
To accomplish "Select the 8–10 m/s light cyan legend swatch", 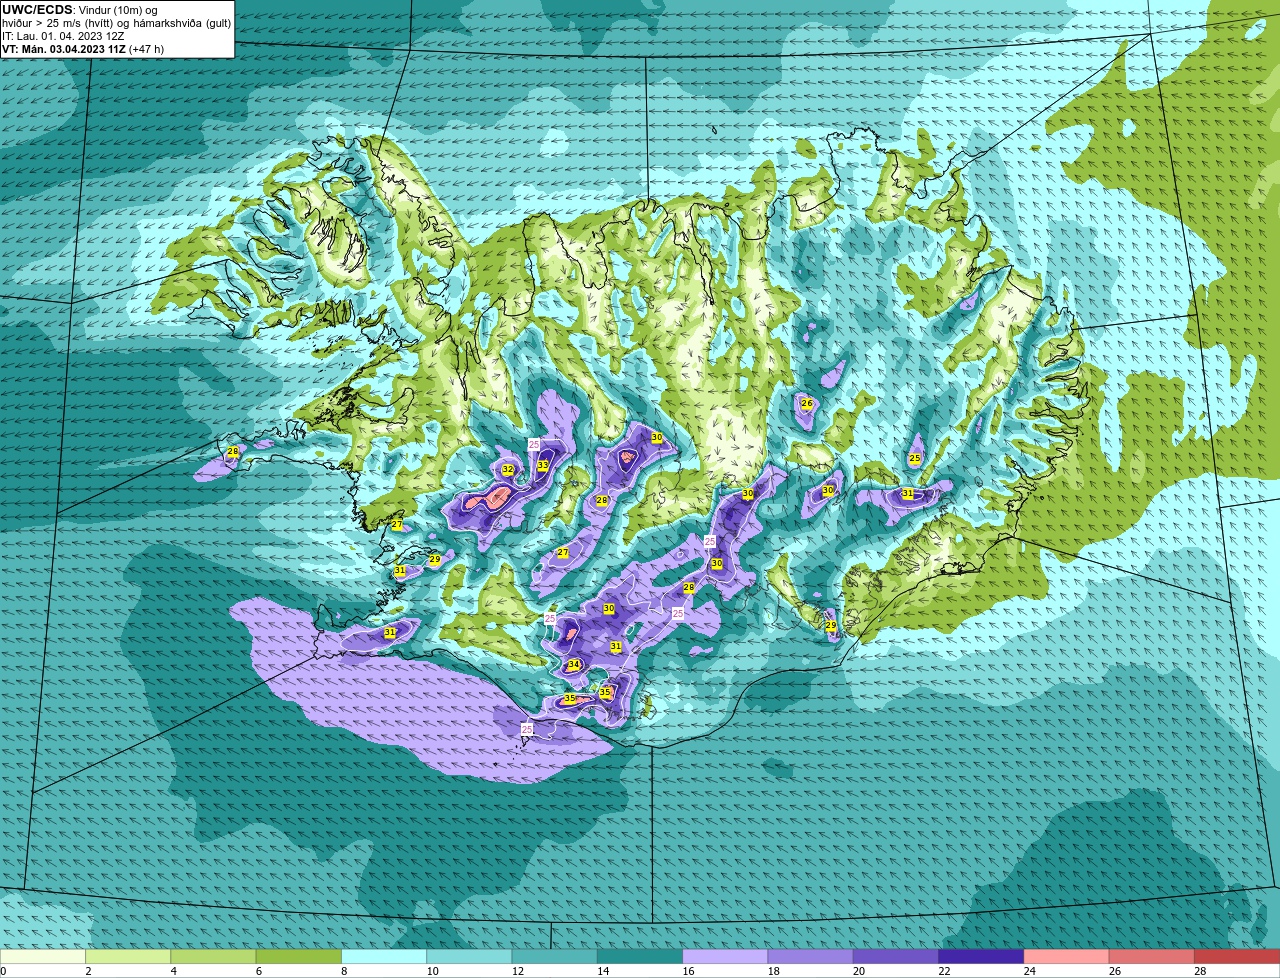I will point(384,957).
